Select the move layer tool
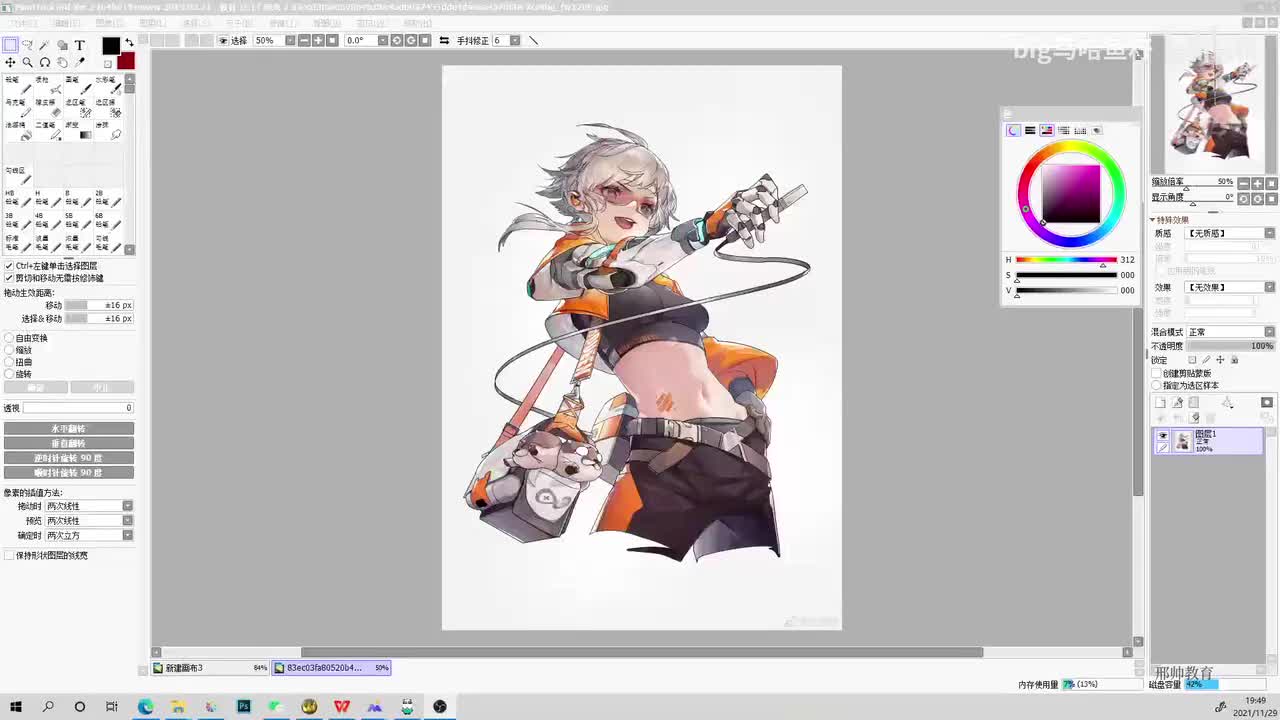 coord(10,62)
